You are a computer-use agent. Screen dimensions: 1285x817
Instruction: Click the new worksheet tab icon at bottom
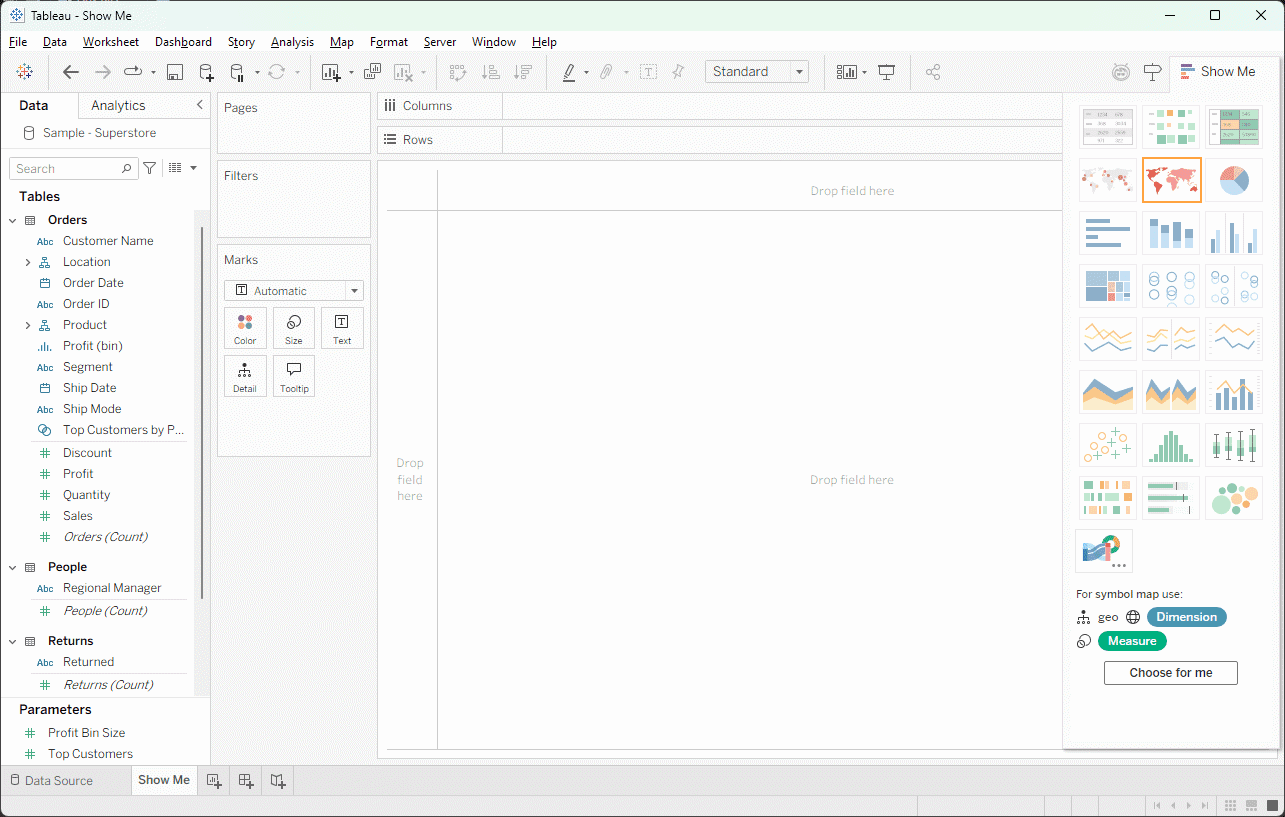click(x=213, y=780)
